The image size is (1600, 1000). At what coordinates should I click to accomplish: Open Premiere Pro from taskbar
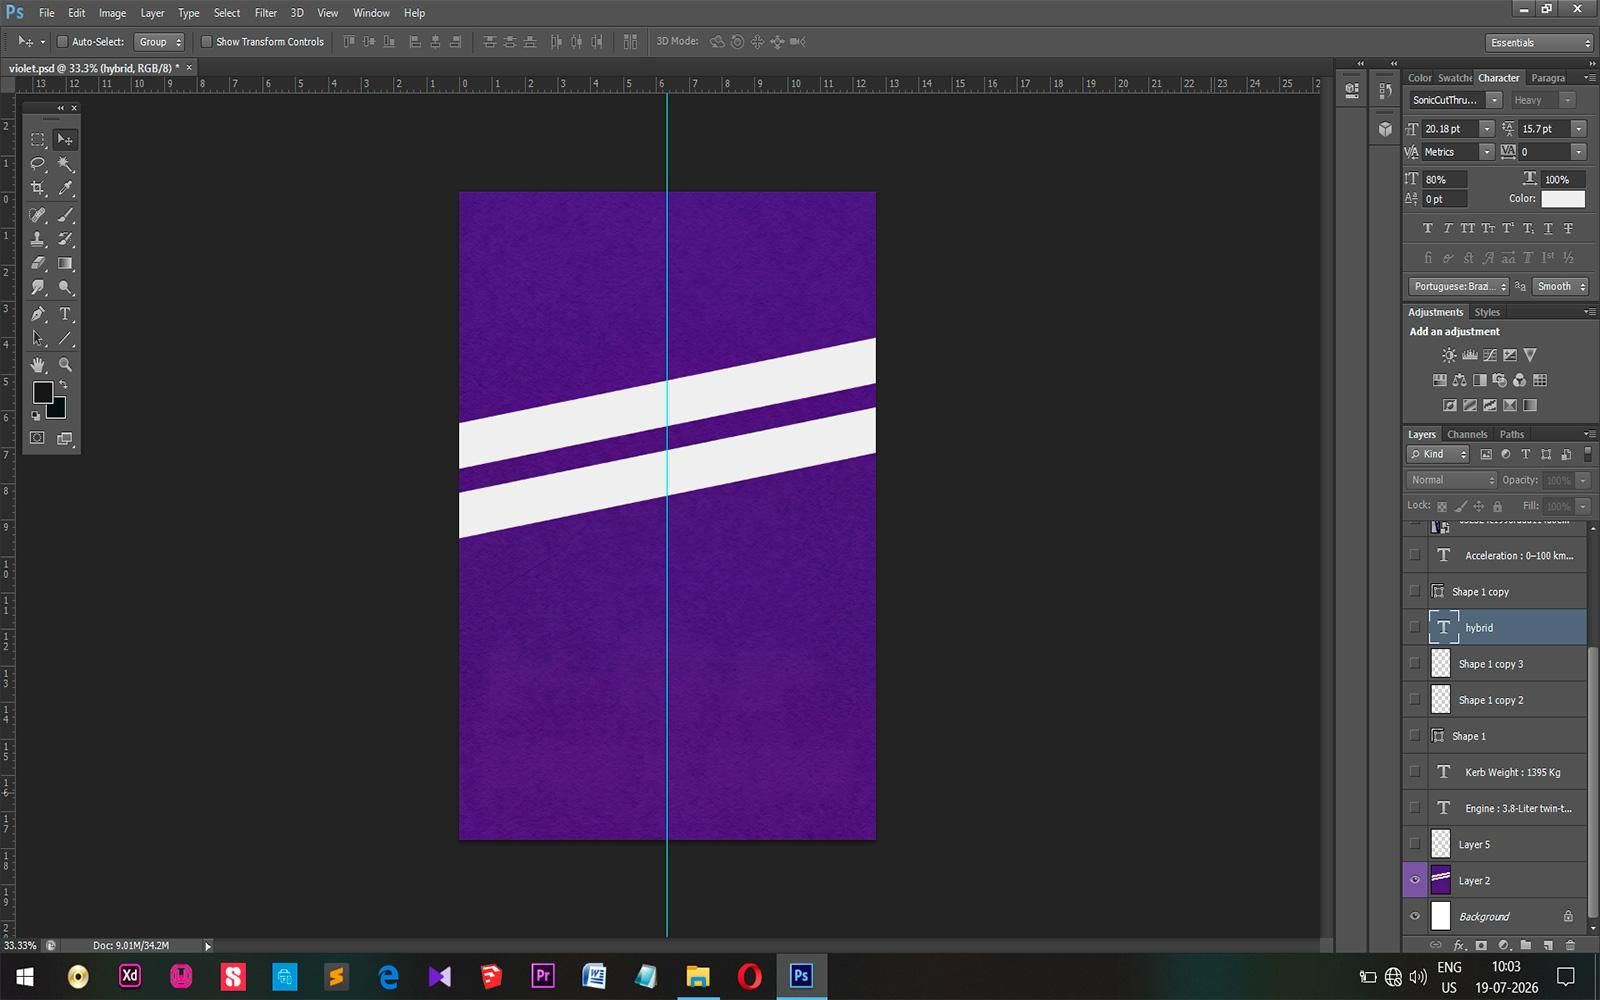click(543, 975)
